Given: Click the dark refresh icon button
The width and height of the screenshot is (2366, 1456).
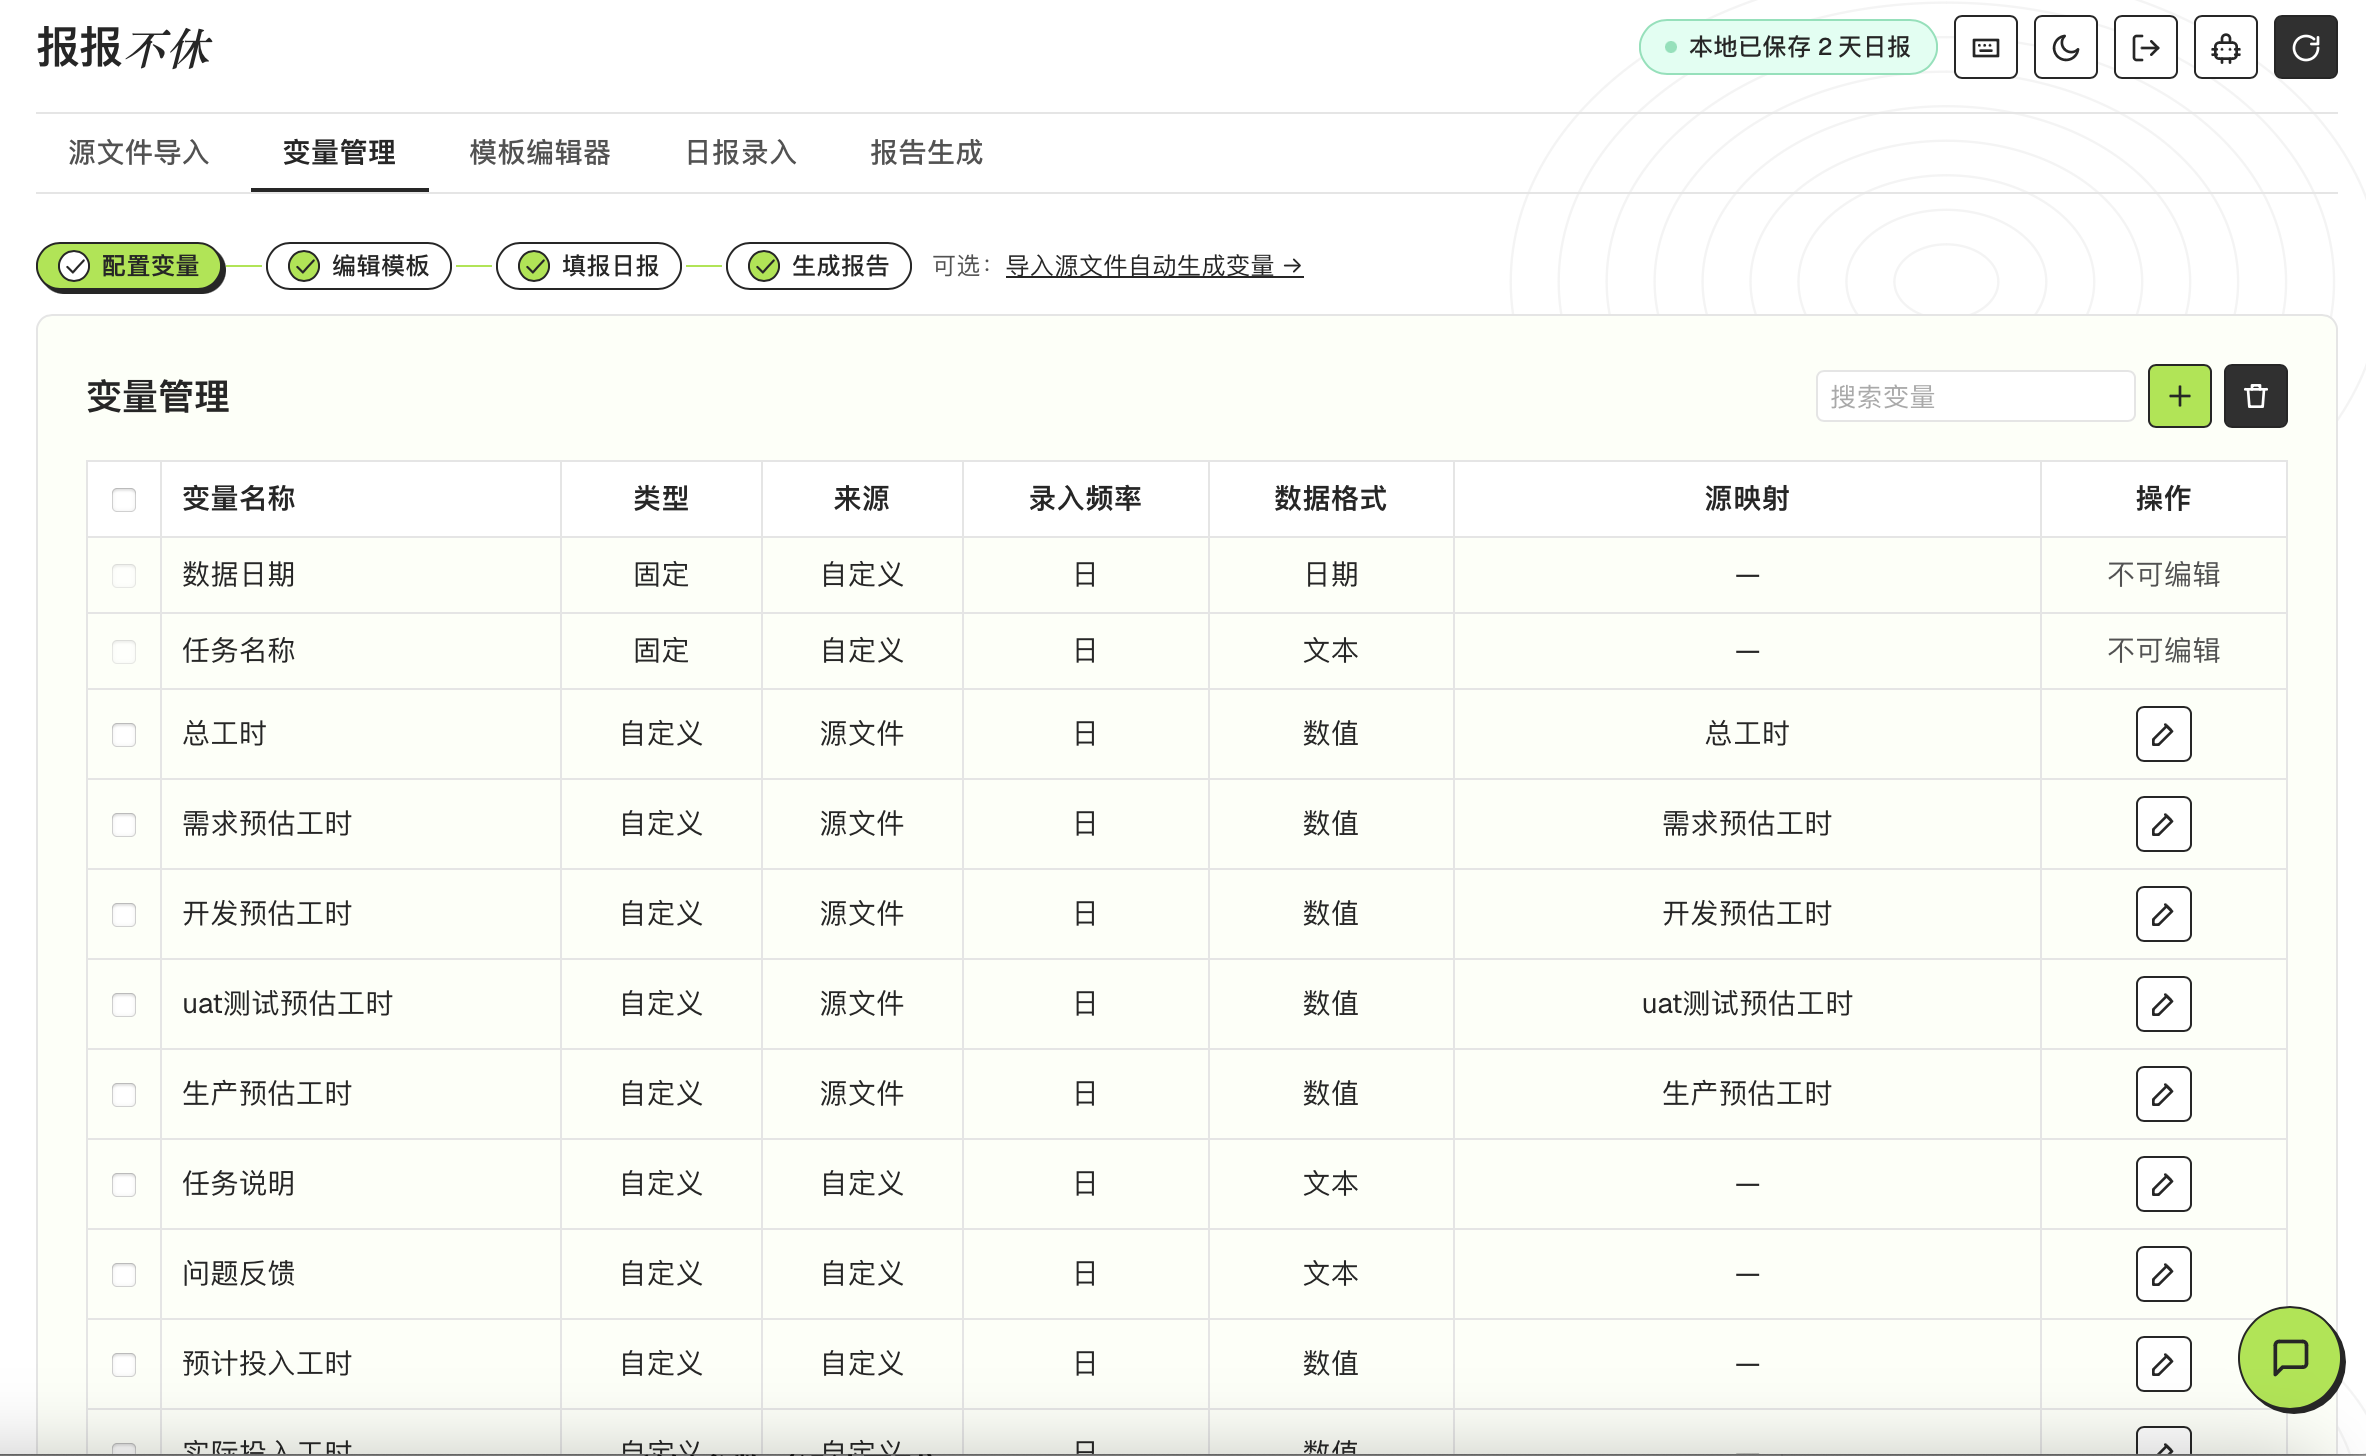Looking at the screenshot, I should [2305, 47].
